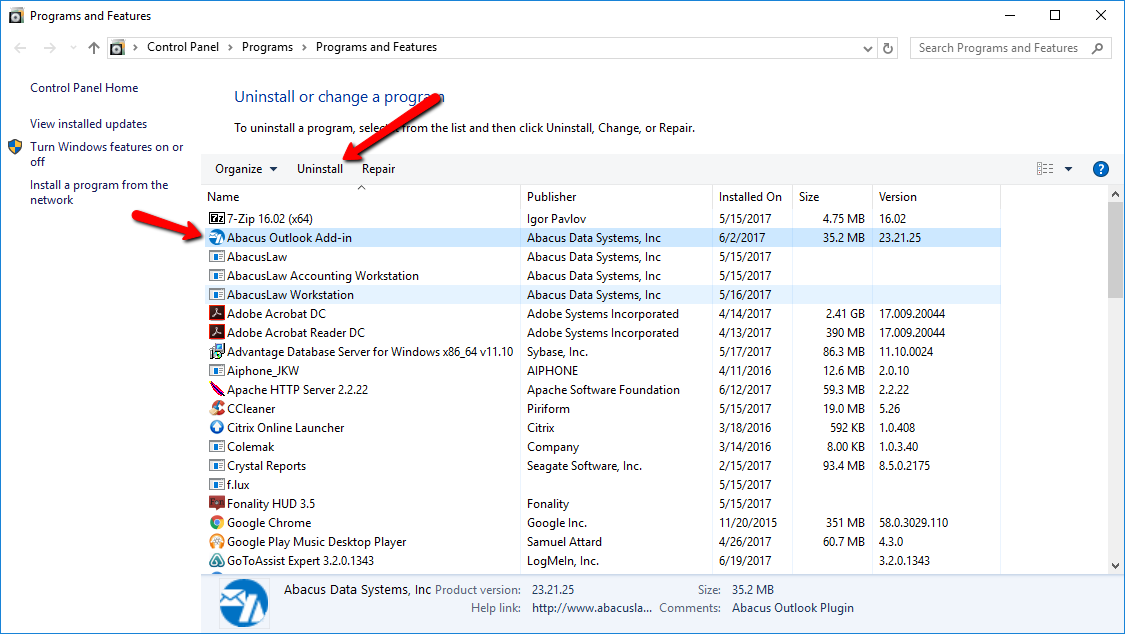This screenshot has width=1125, height=634.
Task: Click the Sybase, Inc. publisher cell
Action: coord(557,352)
